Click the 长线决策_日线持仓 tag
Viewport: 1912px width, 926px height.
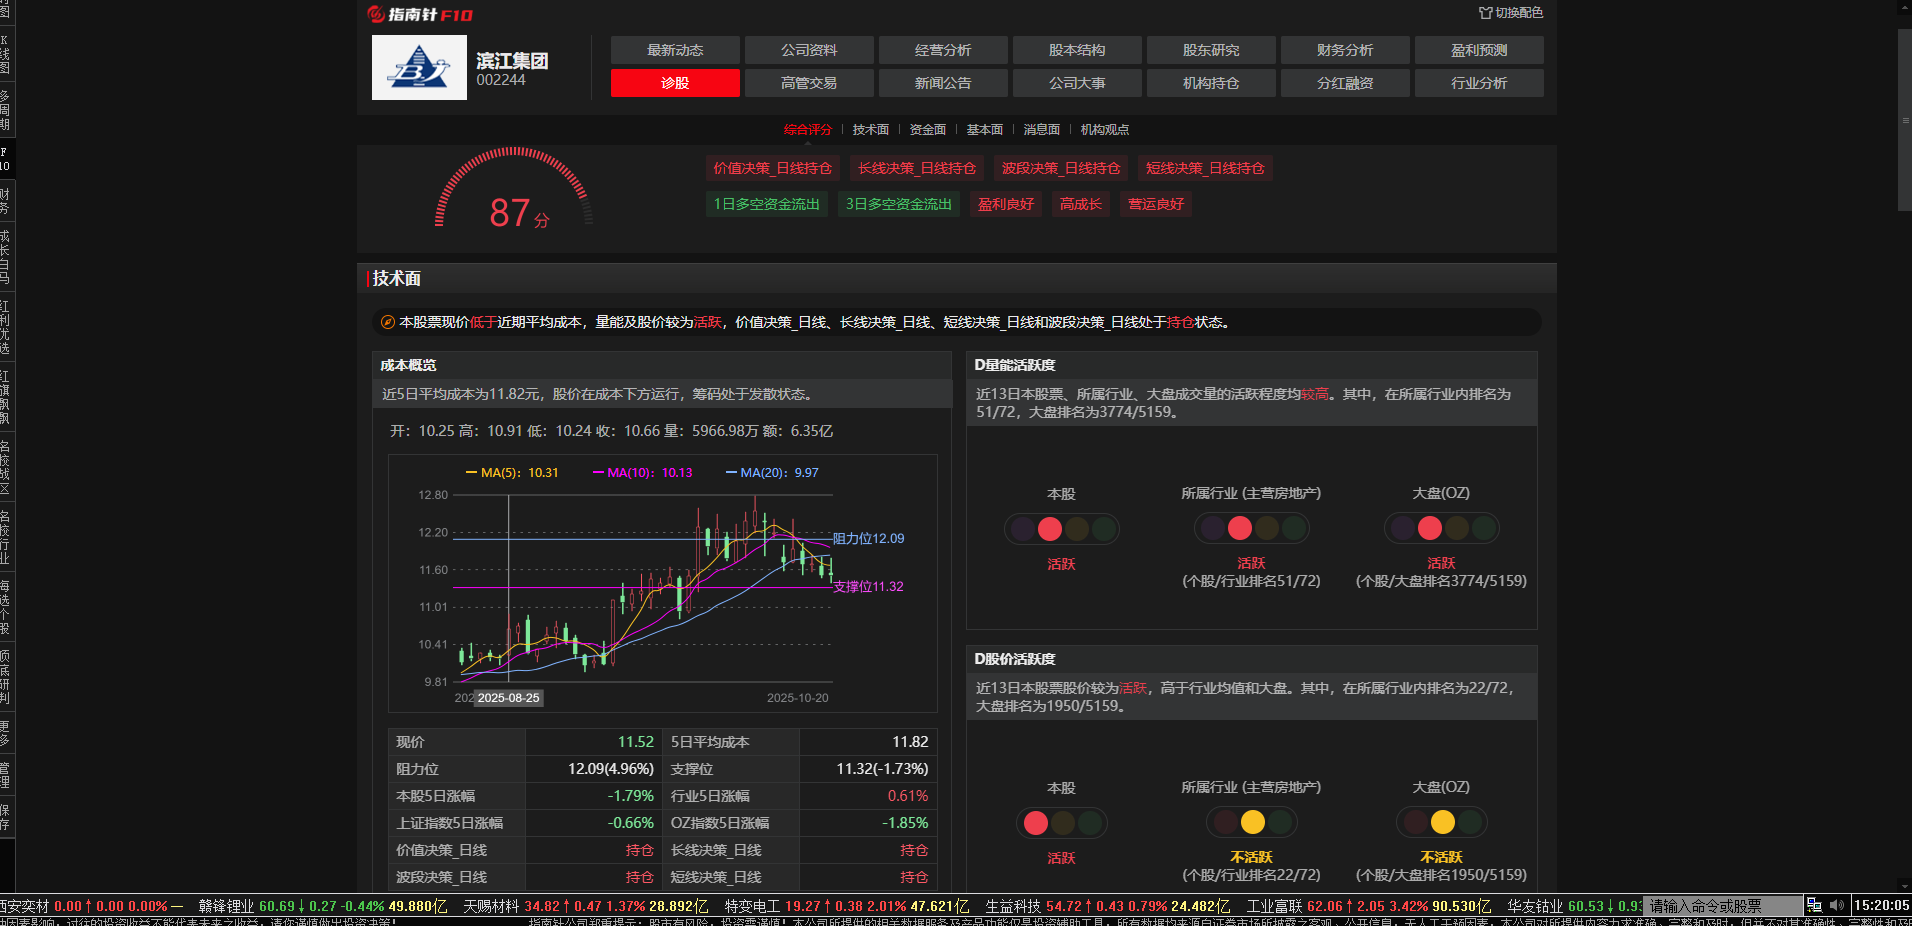tap(917, 168)
